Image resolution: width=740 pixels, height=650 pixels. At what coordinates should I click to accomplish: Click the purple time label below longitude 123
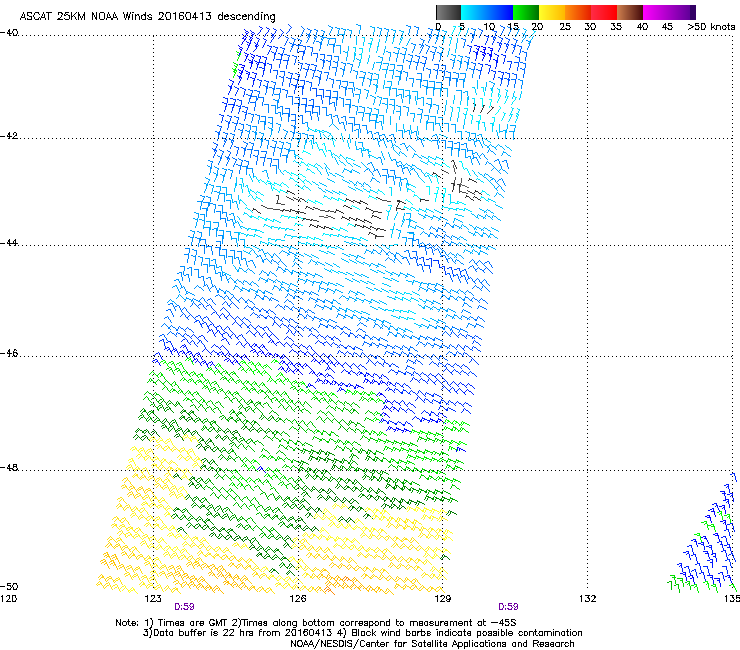click(x=185, y=607)
